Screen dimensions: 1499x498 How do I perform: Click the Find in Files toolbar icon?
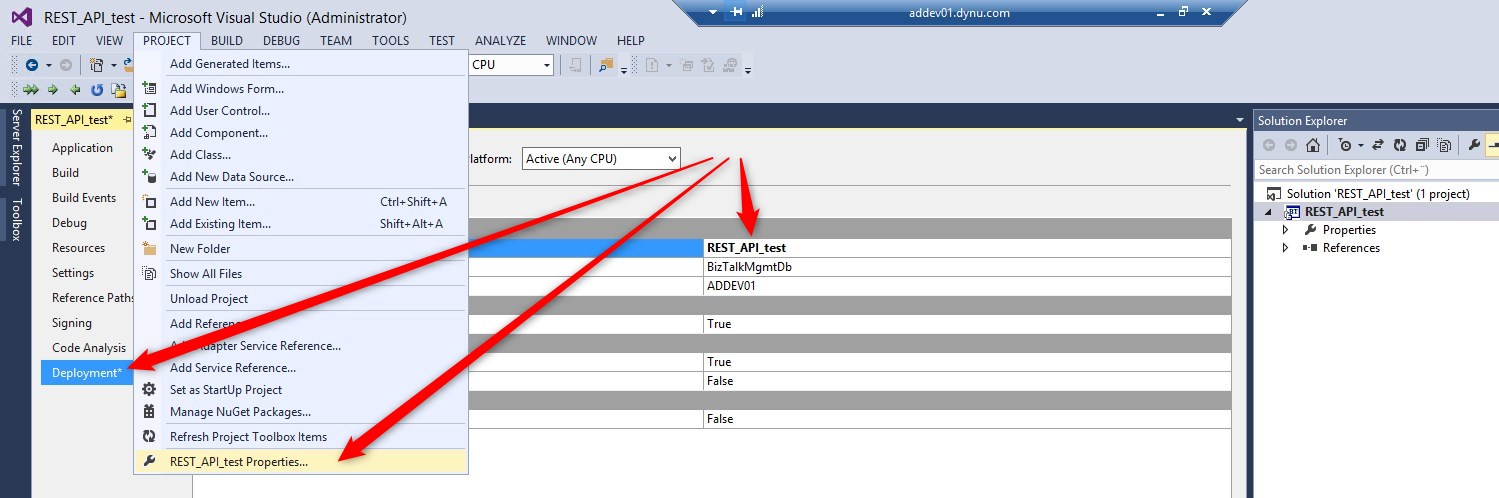coord(605,65)
